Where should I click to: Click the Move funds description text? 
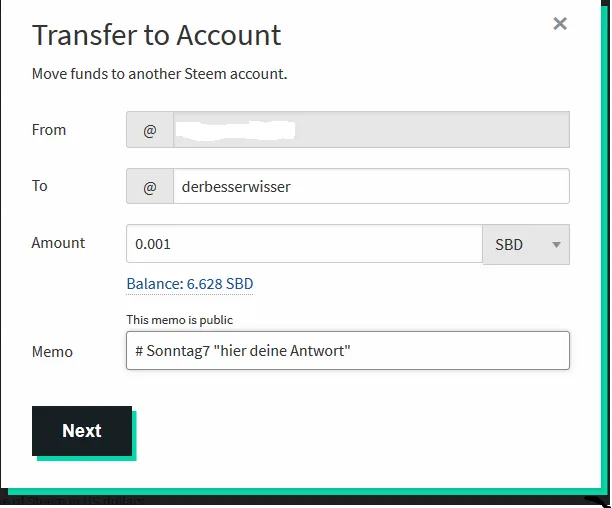click(159, 74)
